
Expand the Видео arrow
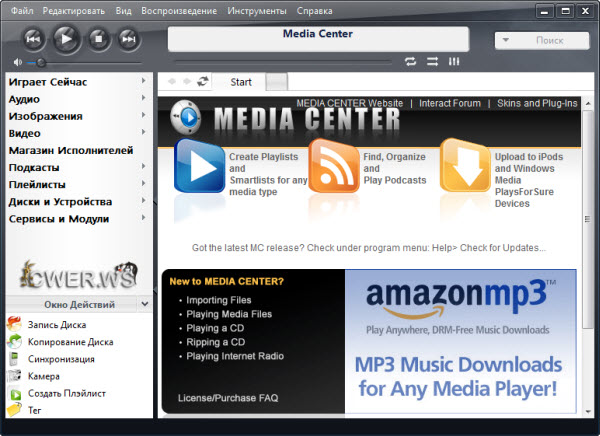[x=143, y=132]
